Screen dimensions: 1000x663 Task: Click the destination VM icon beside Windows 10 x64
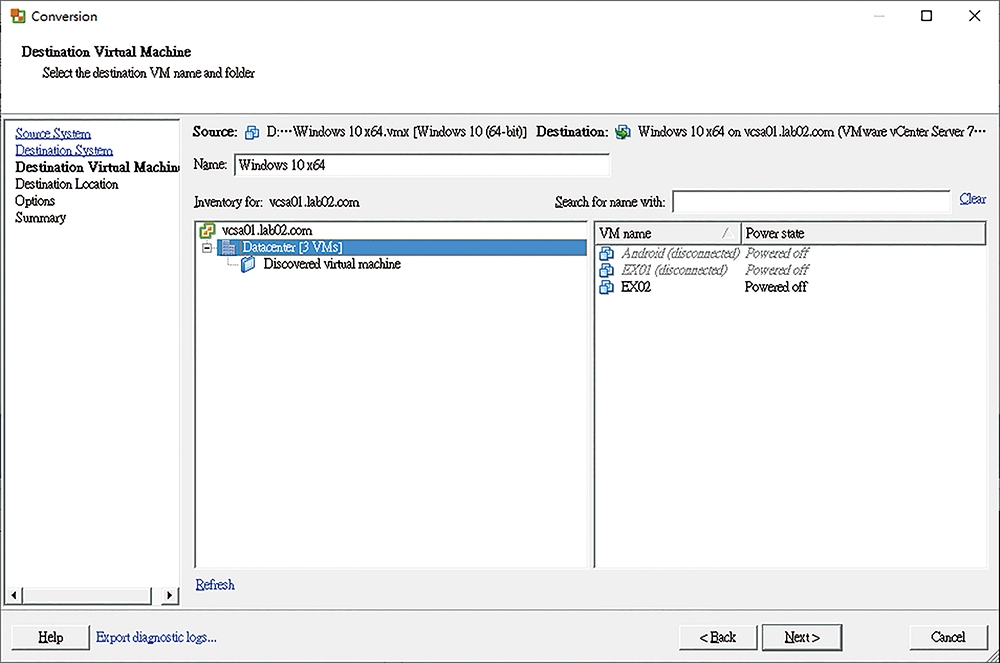pos(622,132)
